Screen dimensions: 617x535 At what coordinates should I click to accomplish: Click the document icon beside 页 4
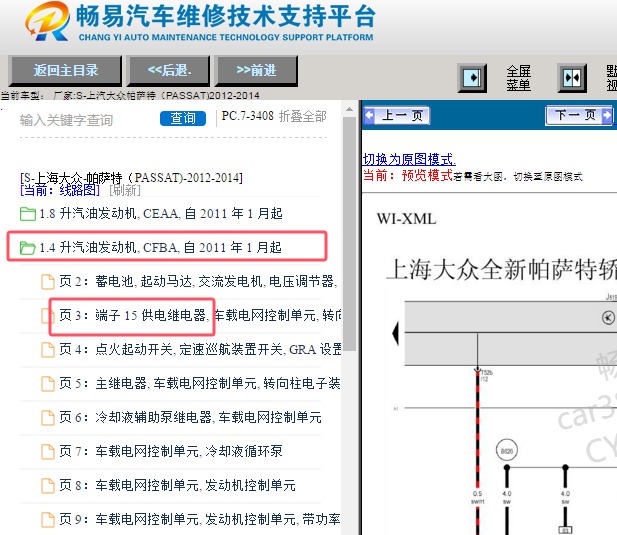[48, 350]
